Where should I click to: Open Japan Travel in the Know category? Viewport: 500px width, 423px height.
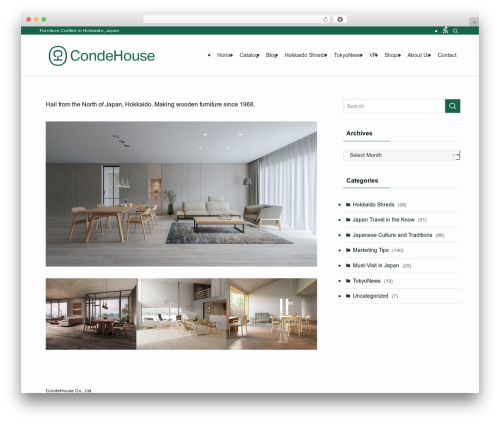[383, 220]
